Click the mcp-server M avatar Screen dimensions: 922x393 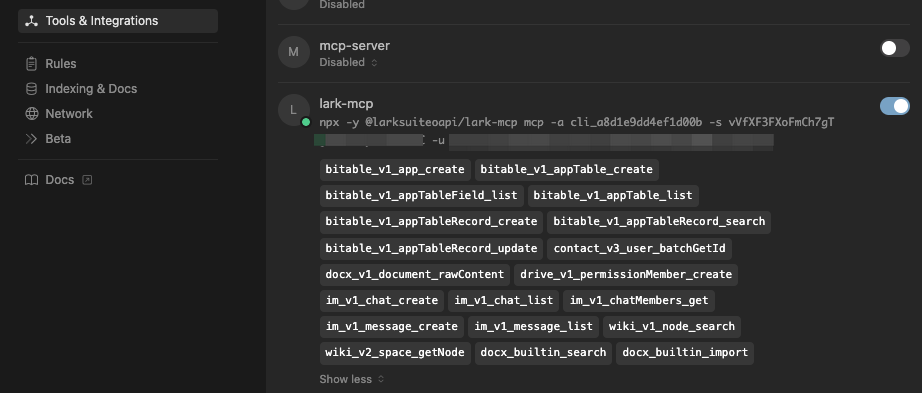tap(293, 52)
